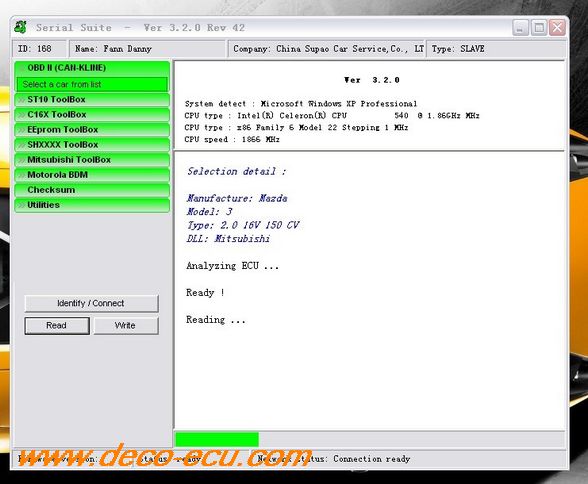
Task: Select the 'Type: SLAVE' field
Action: [496, 49]
